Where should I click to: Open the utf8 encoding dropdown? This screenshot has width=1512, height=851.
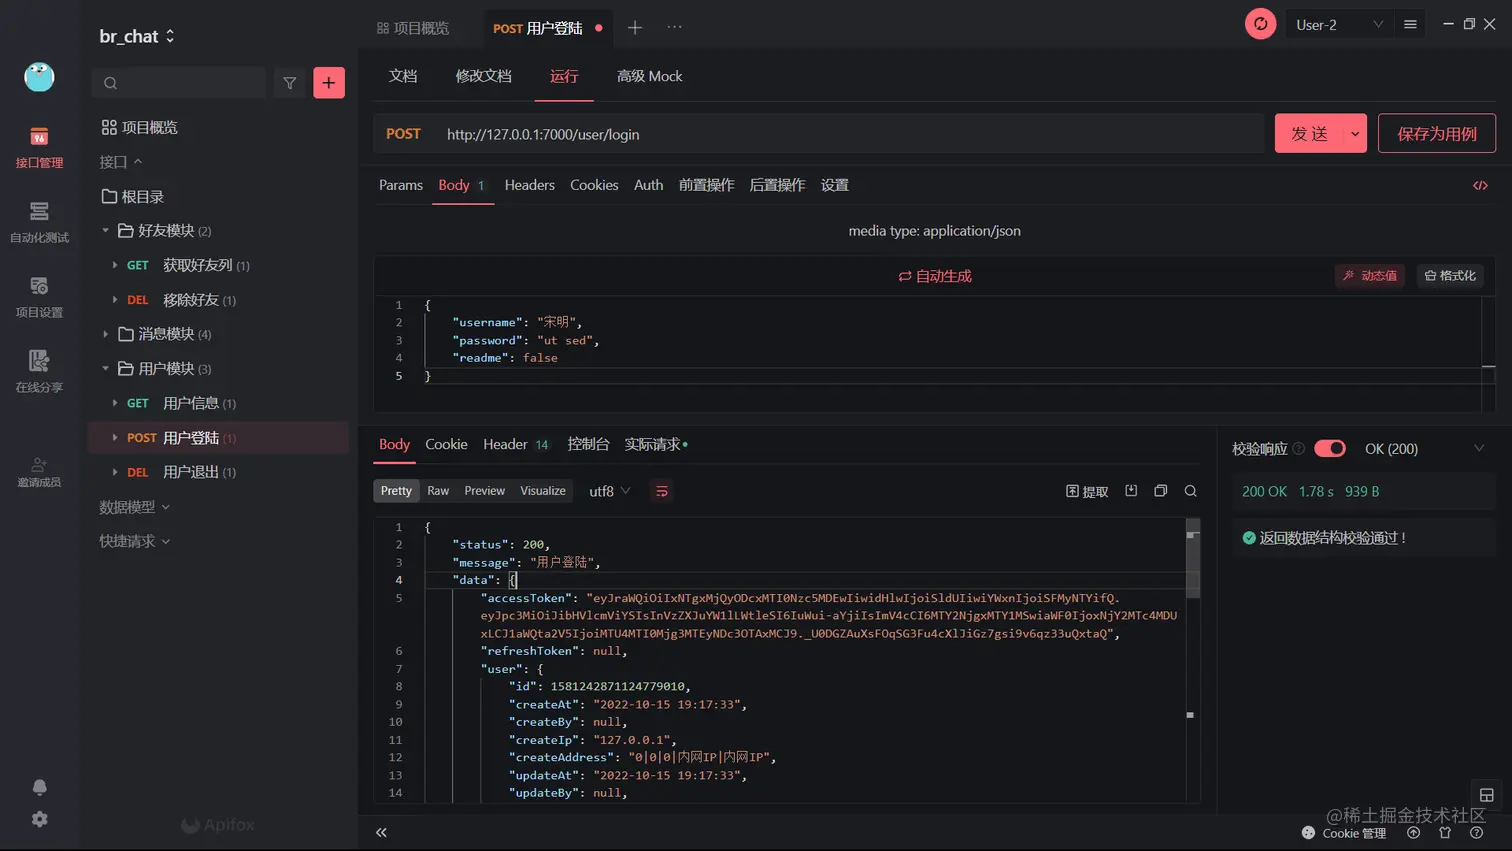610,491
